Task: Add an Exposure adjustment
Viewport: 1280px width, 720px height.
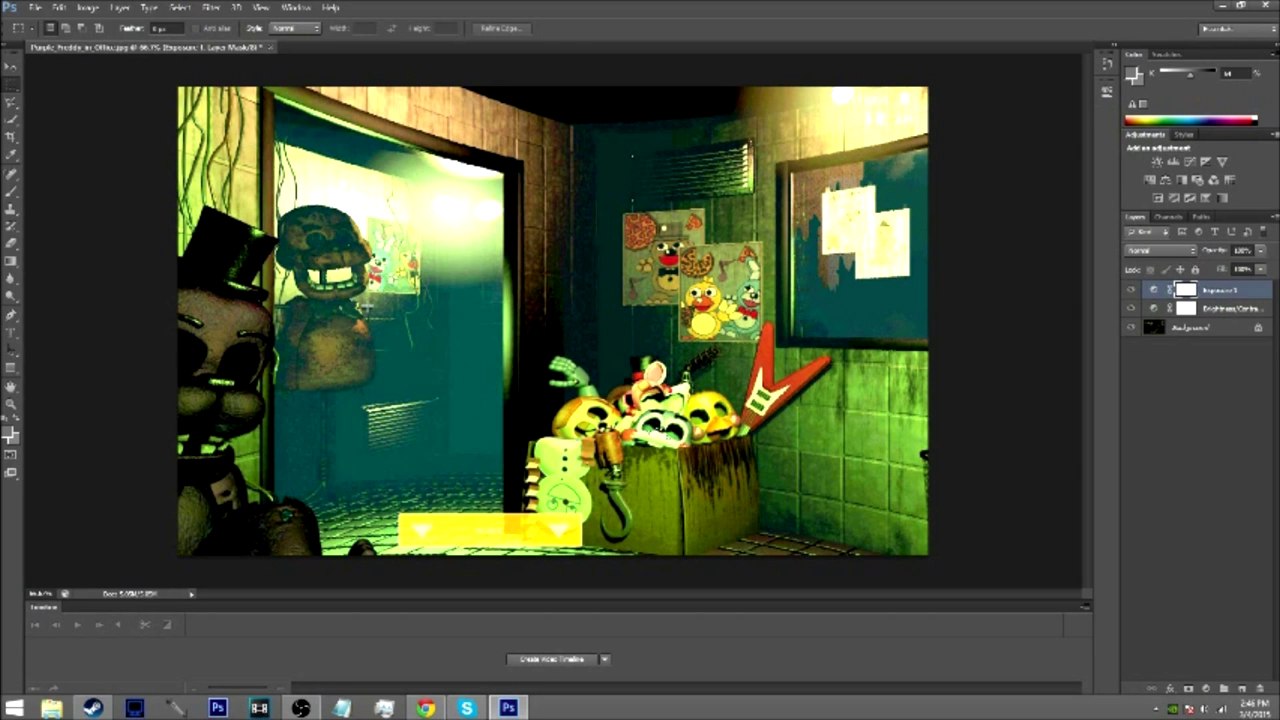Action: 1205,162
